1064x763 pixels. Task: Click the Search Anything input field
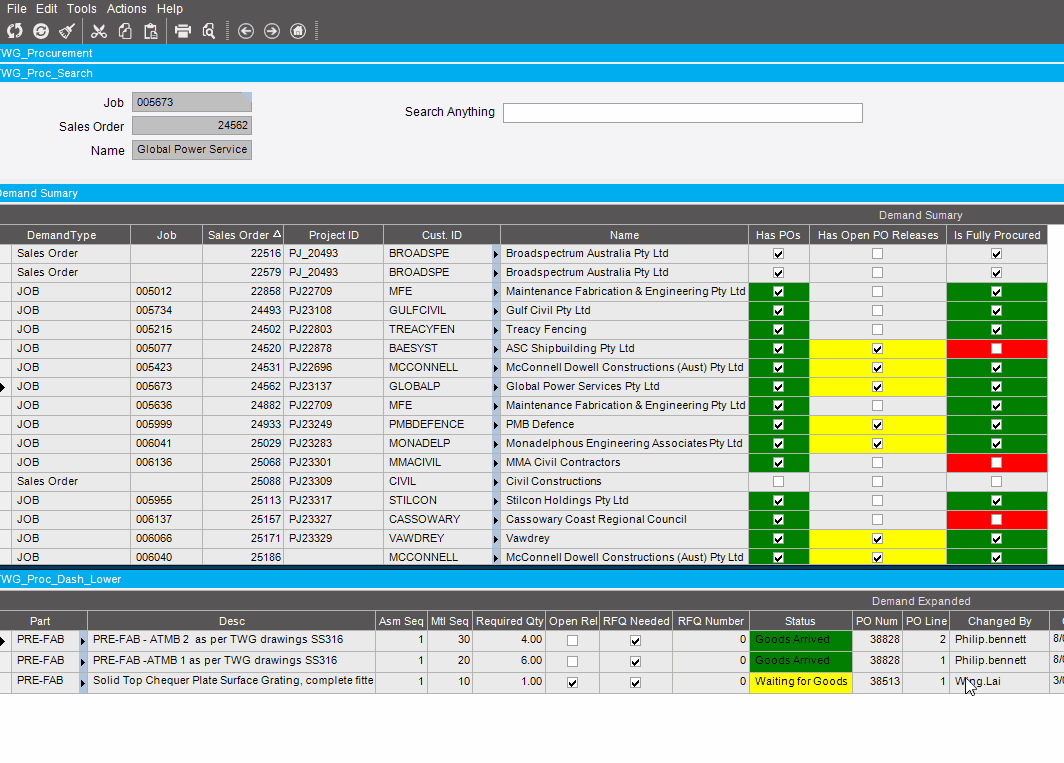682,113
